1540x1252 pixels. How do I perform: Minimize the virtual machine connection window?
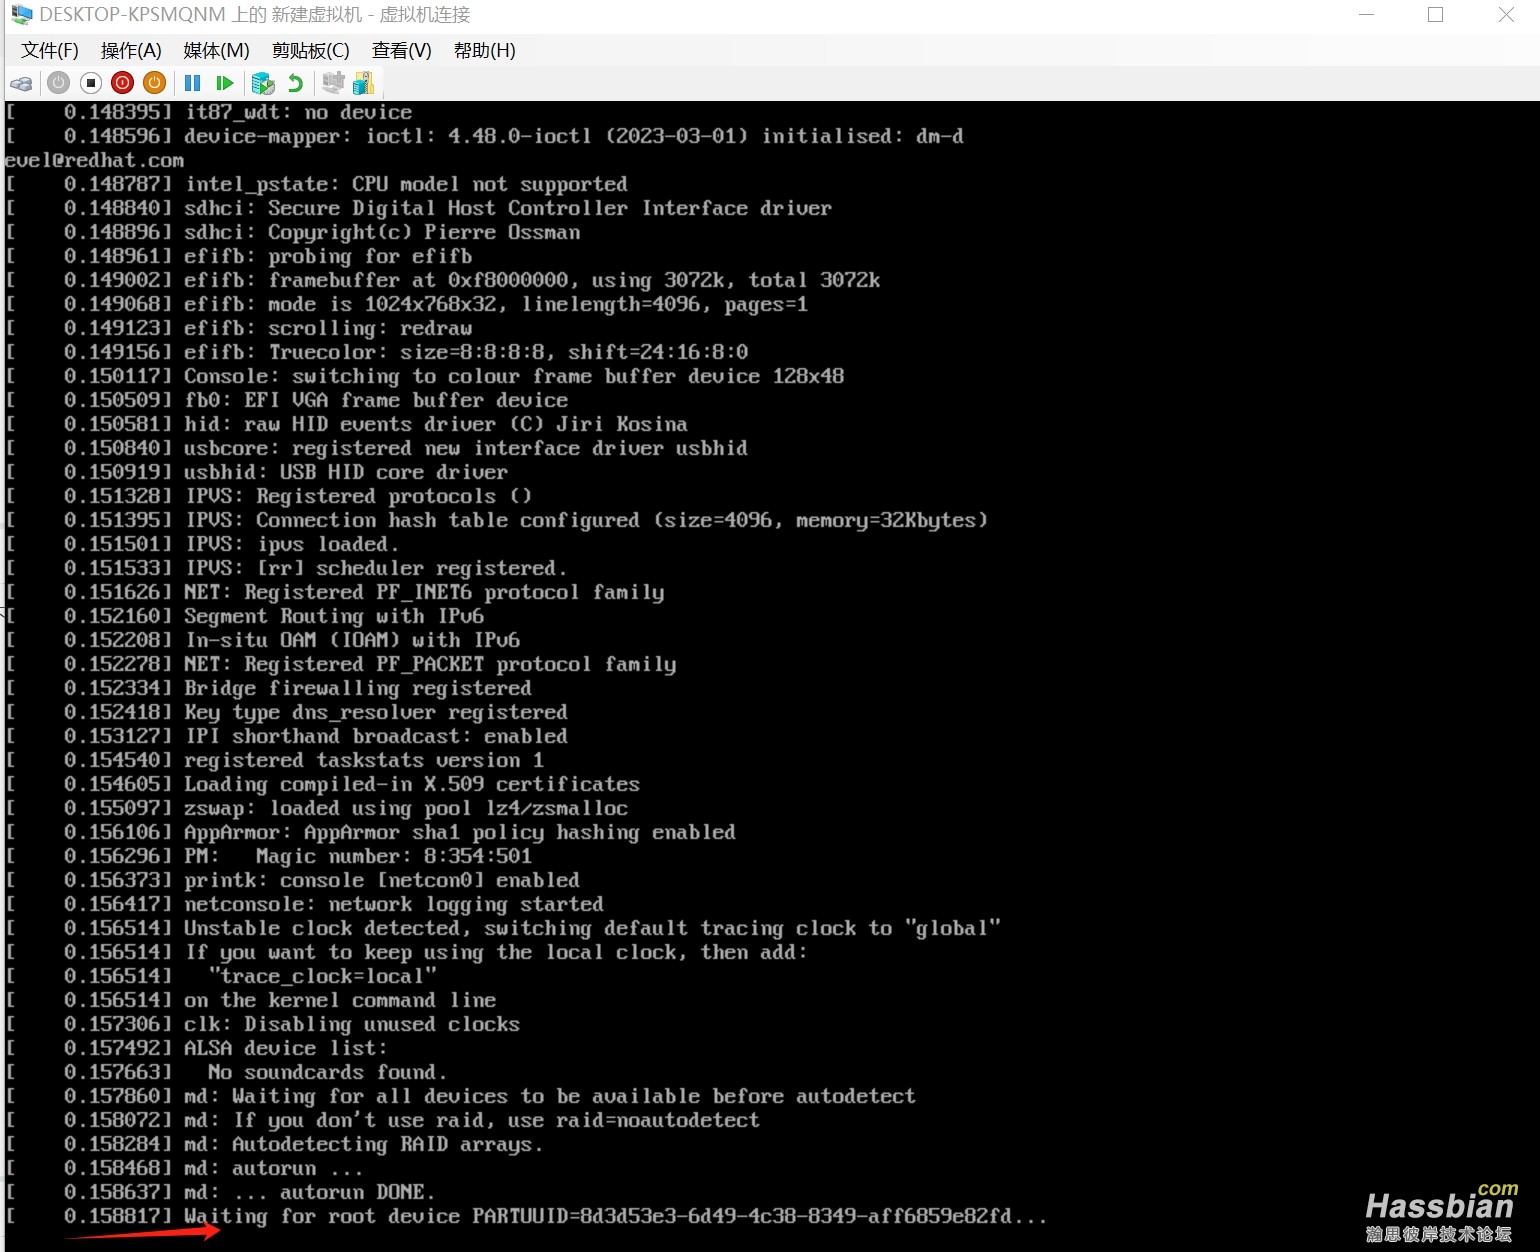click(1367, 15)
